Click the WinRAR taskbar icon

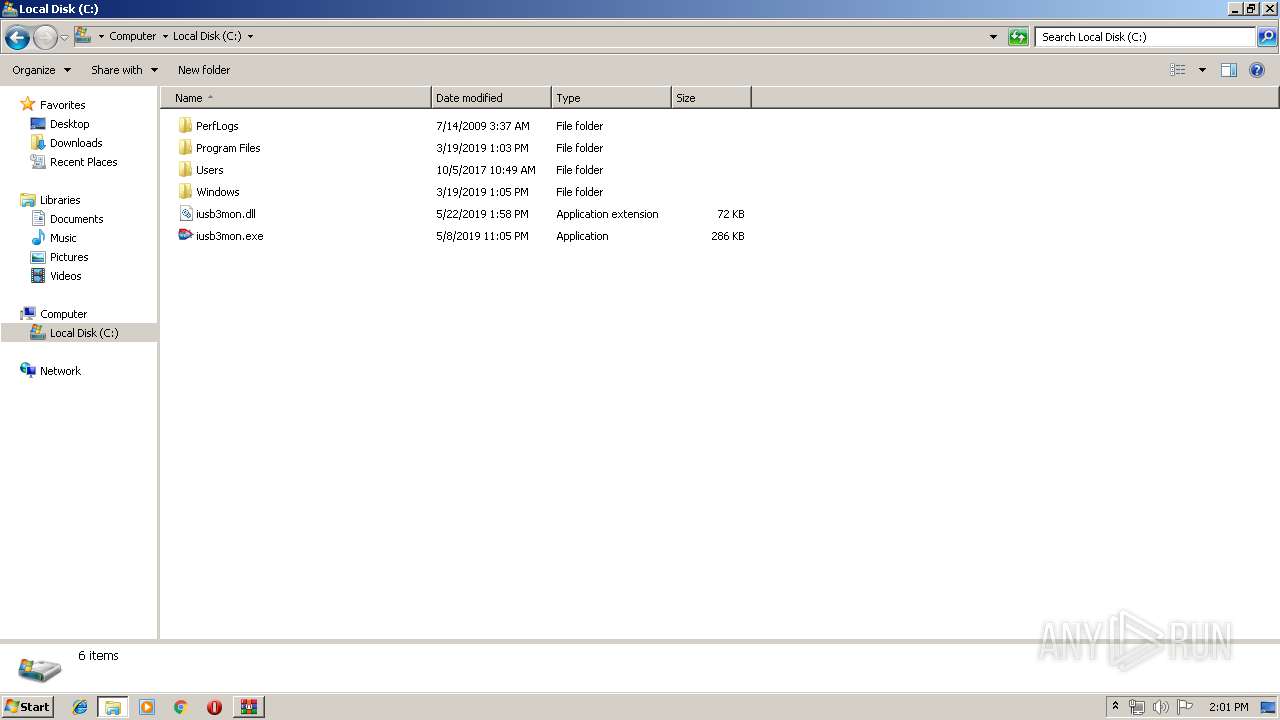248,707
